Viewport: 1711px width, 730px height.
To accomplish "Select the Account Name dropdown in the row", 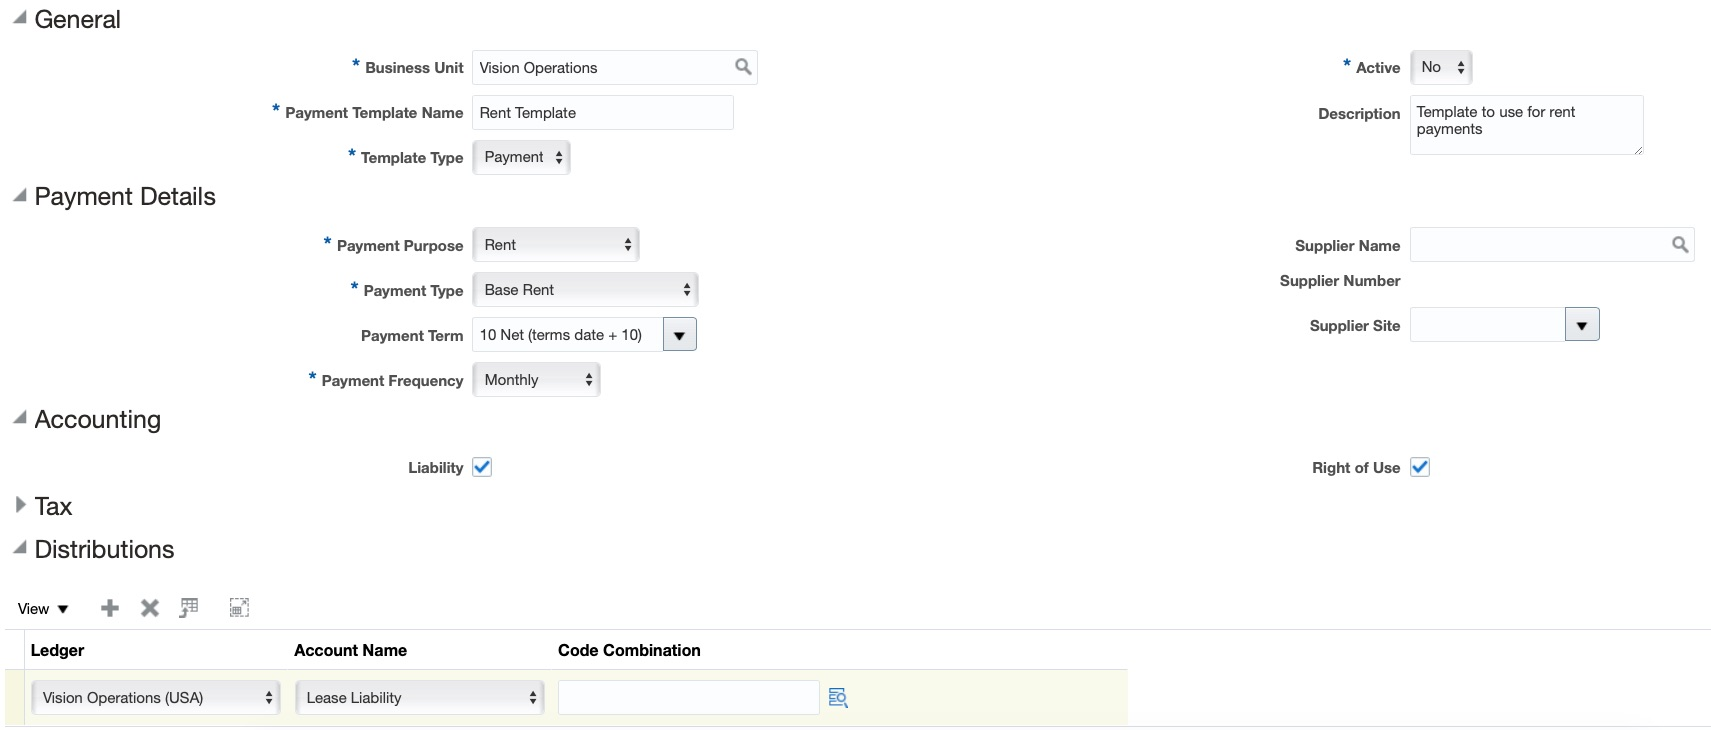I will 420,698.
